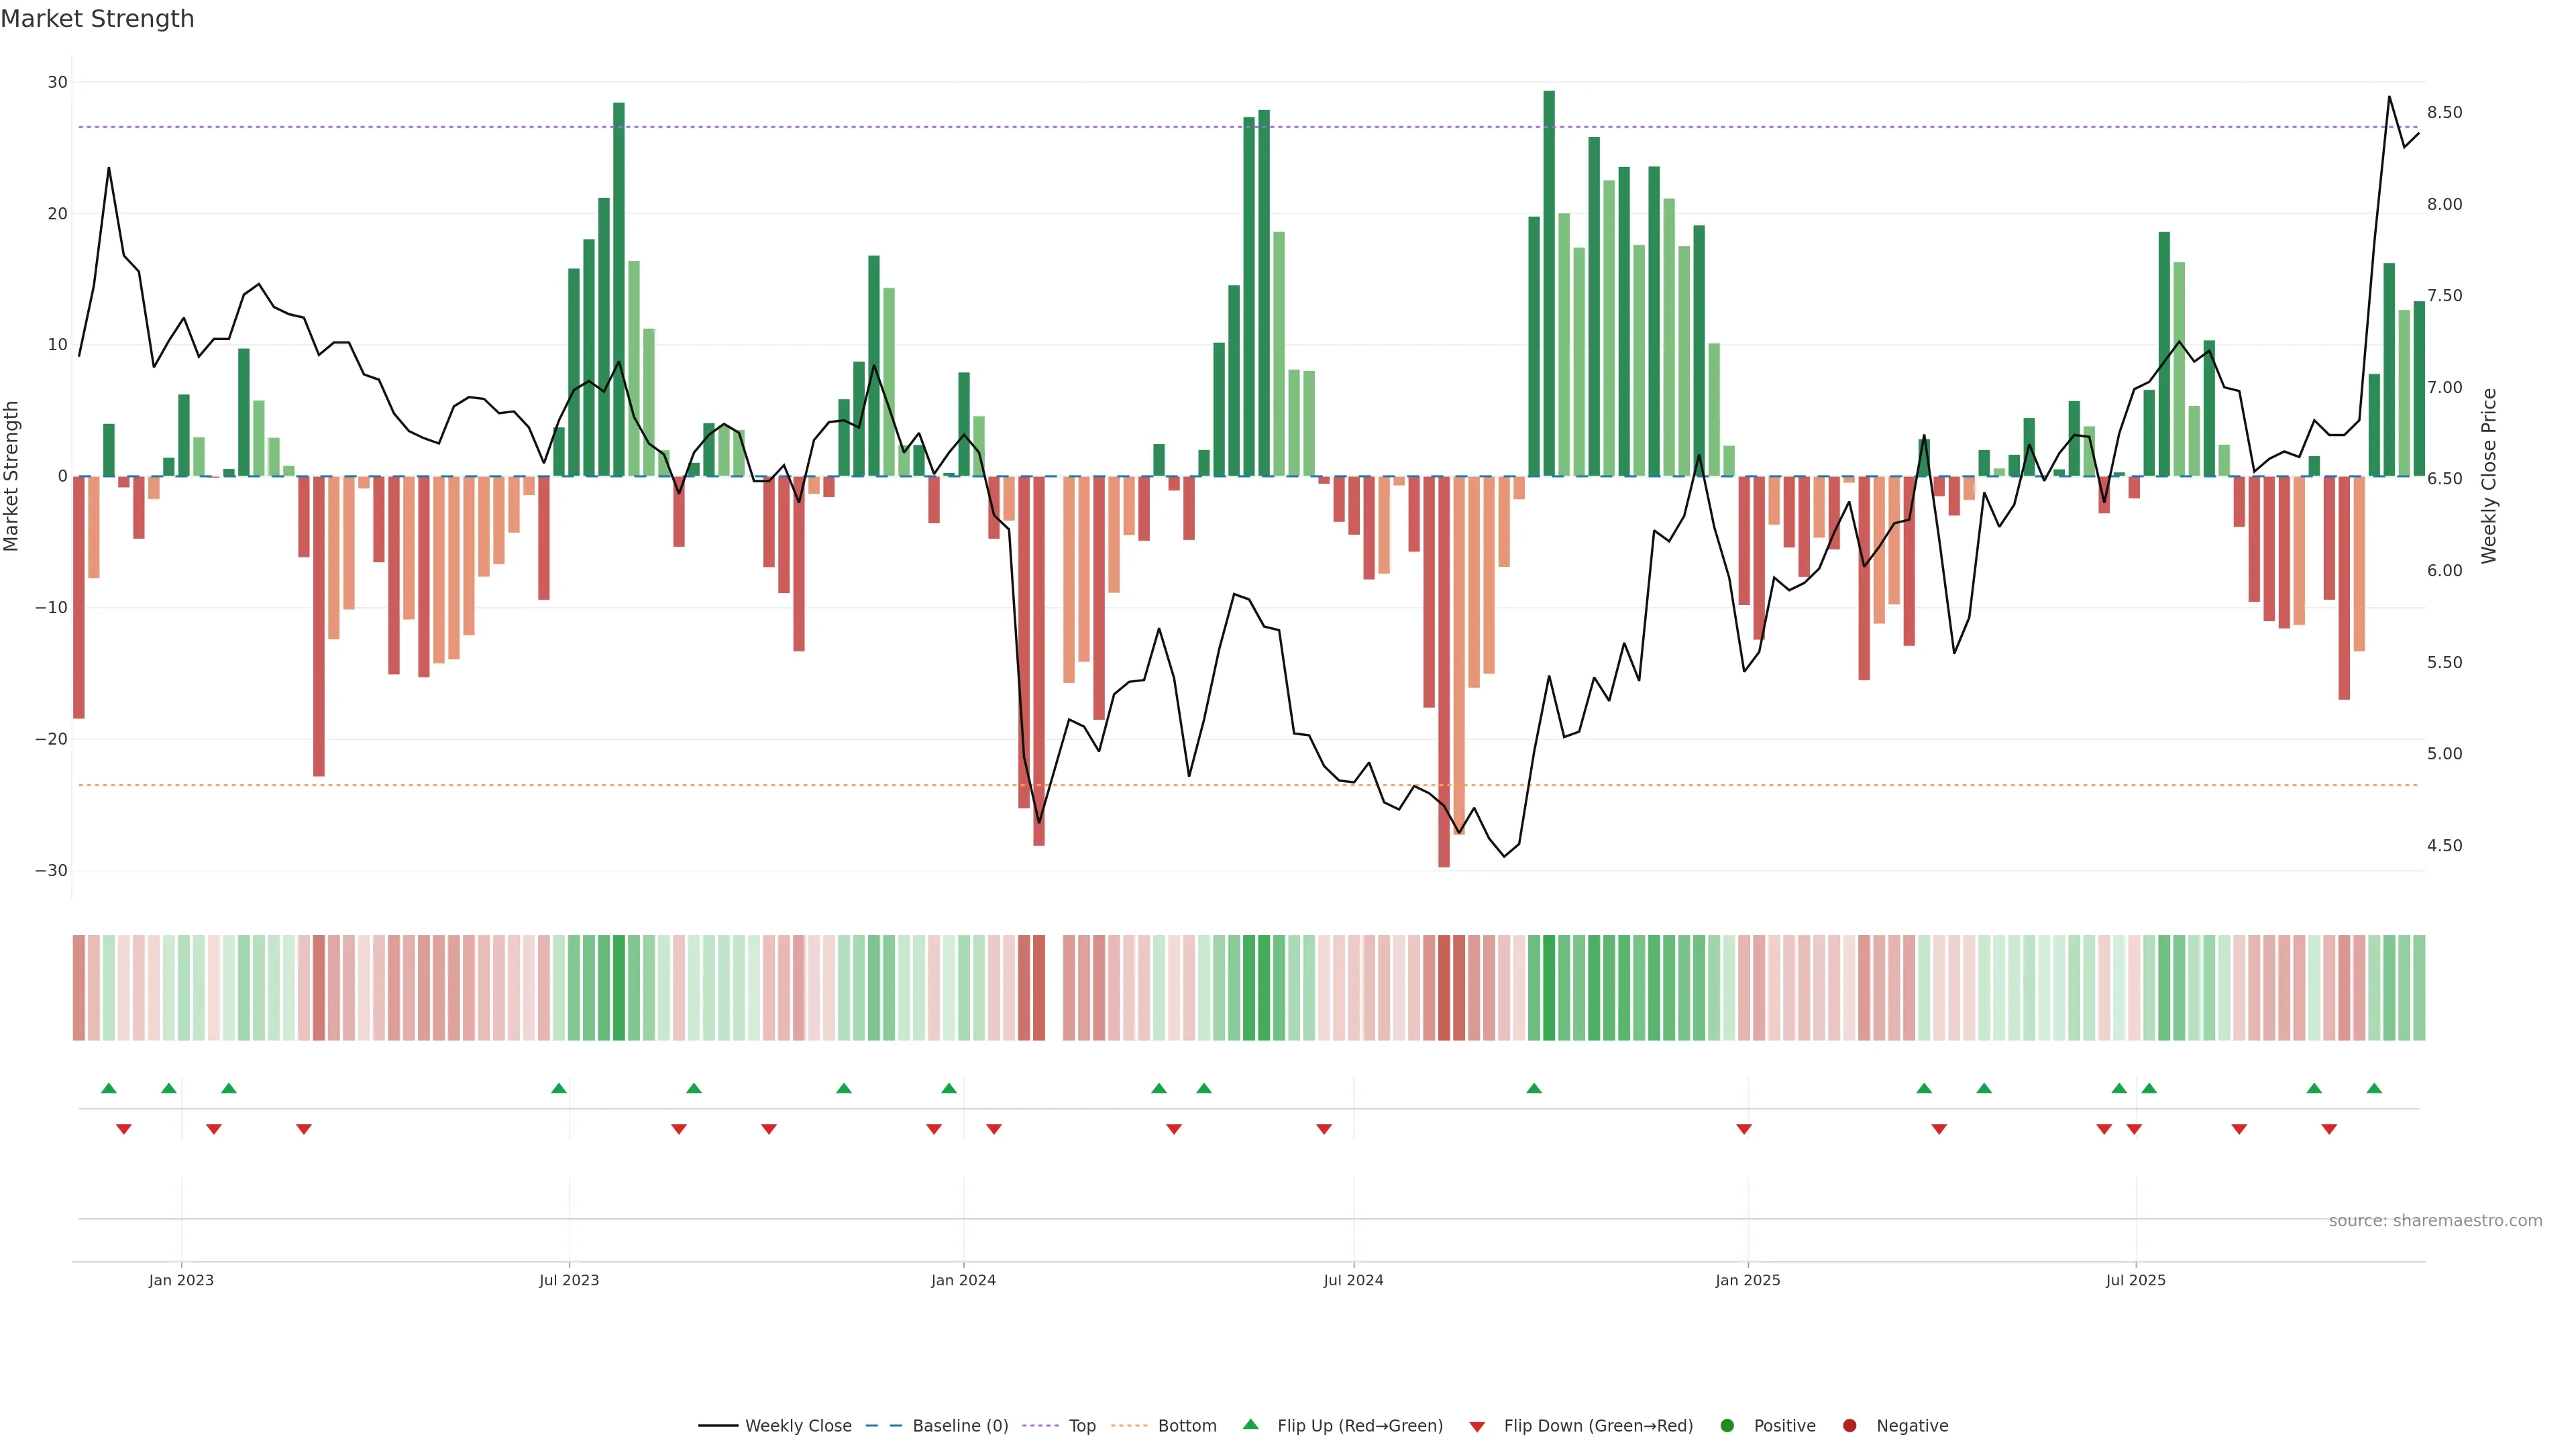Image resolution: width=2576 pixels, height=1449 pixels.
Task: Click the Jul 2025 x-axis label
Action: click(2135, 1280)
